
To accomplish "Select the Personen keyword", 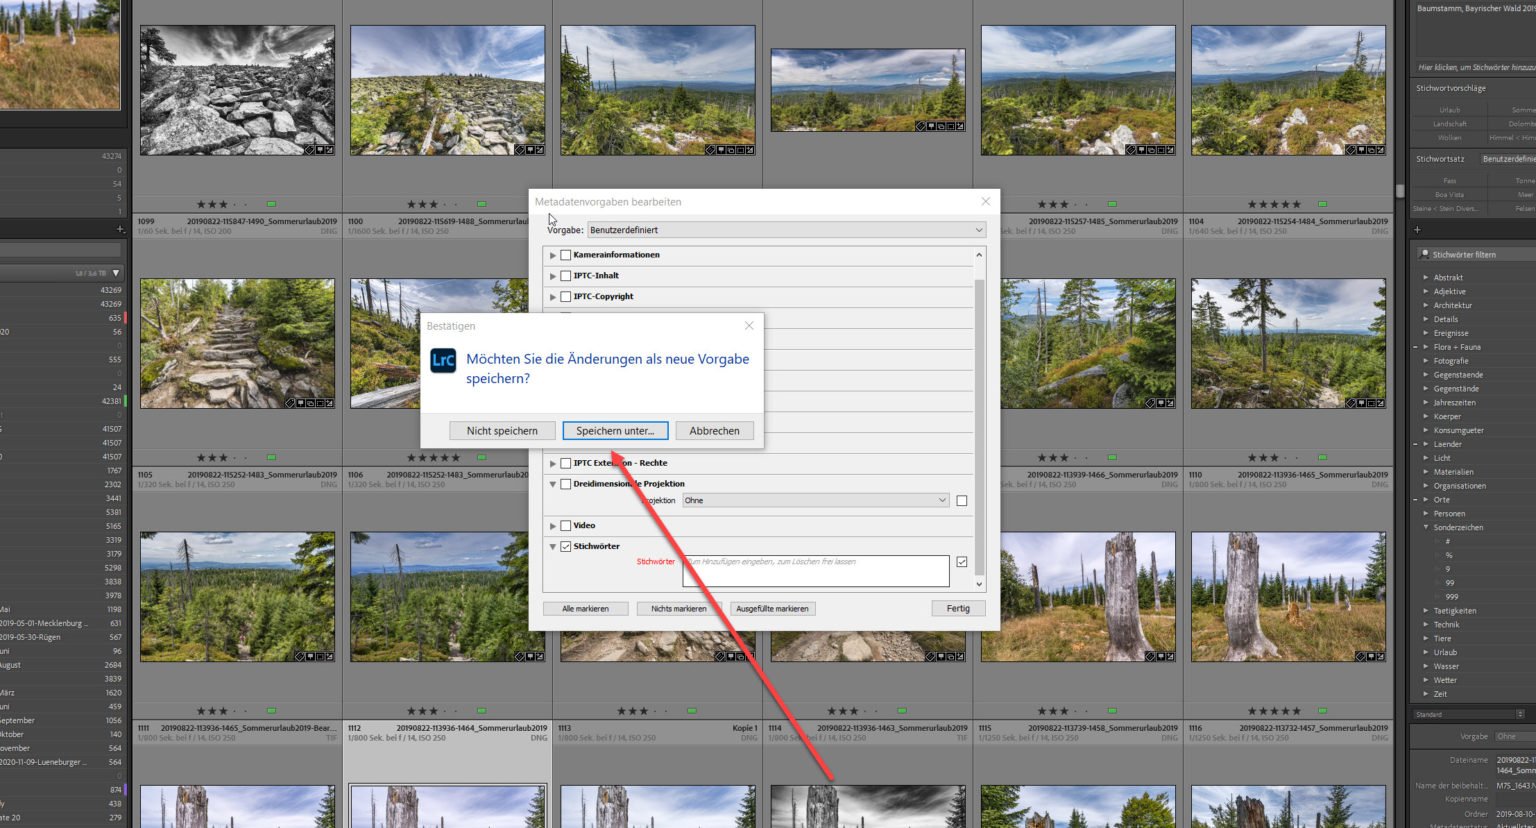I will pos(1449,513).
